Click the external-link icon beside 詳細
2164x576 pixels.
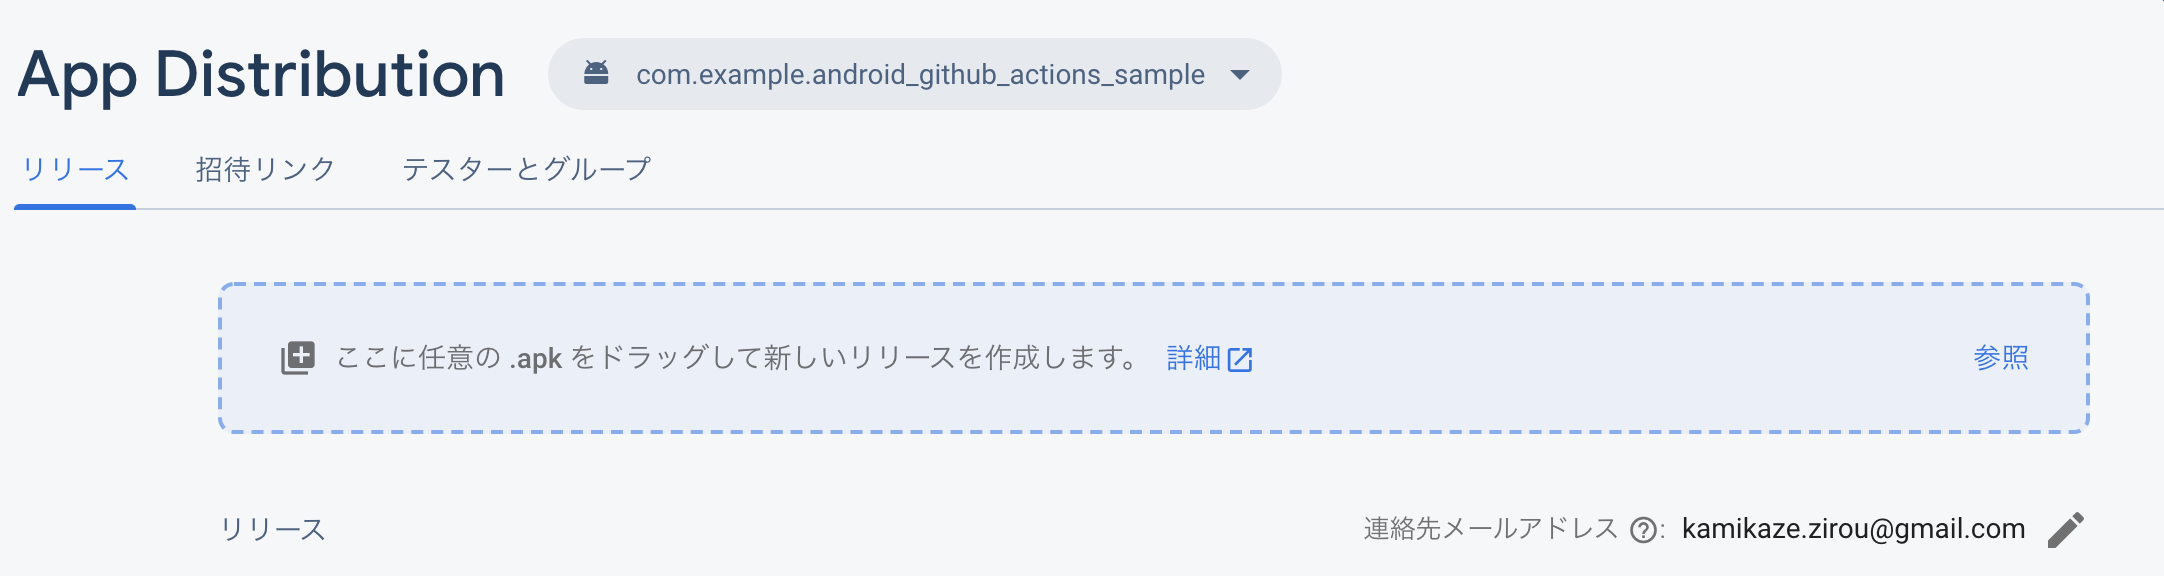1240,360
